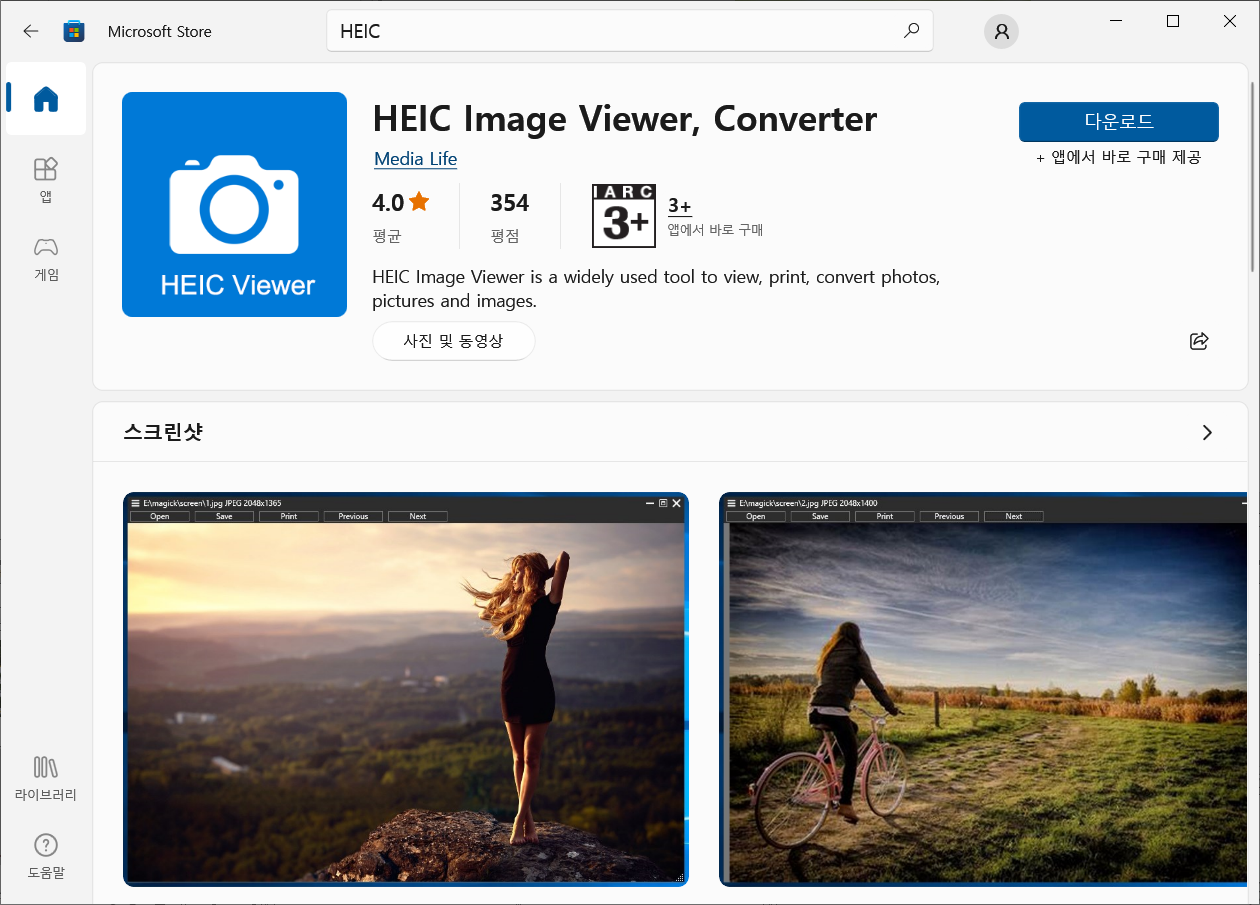Open the 라이브러리 (Library) section

[46, 779]
